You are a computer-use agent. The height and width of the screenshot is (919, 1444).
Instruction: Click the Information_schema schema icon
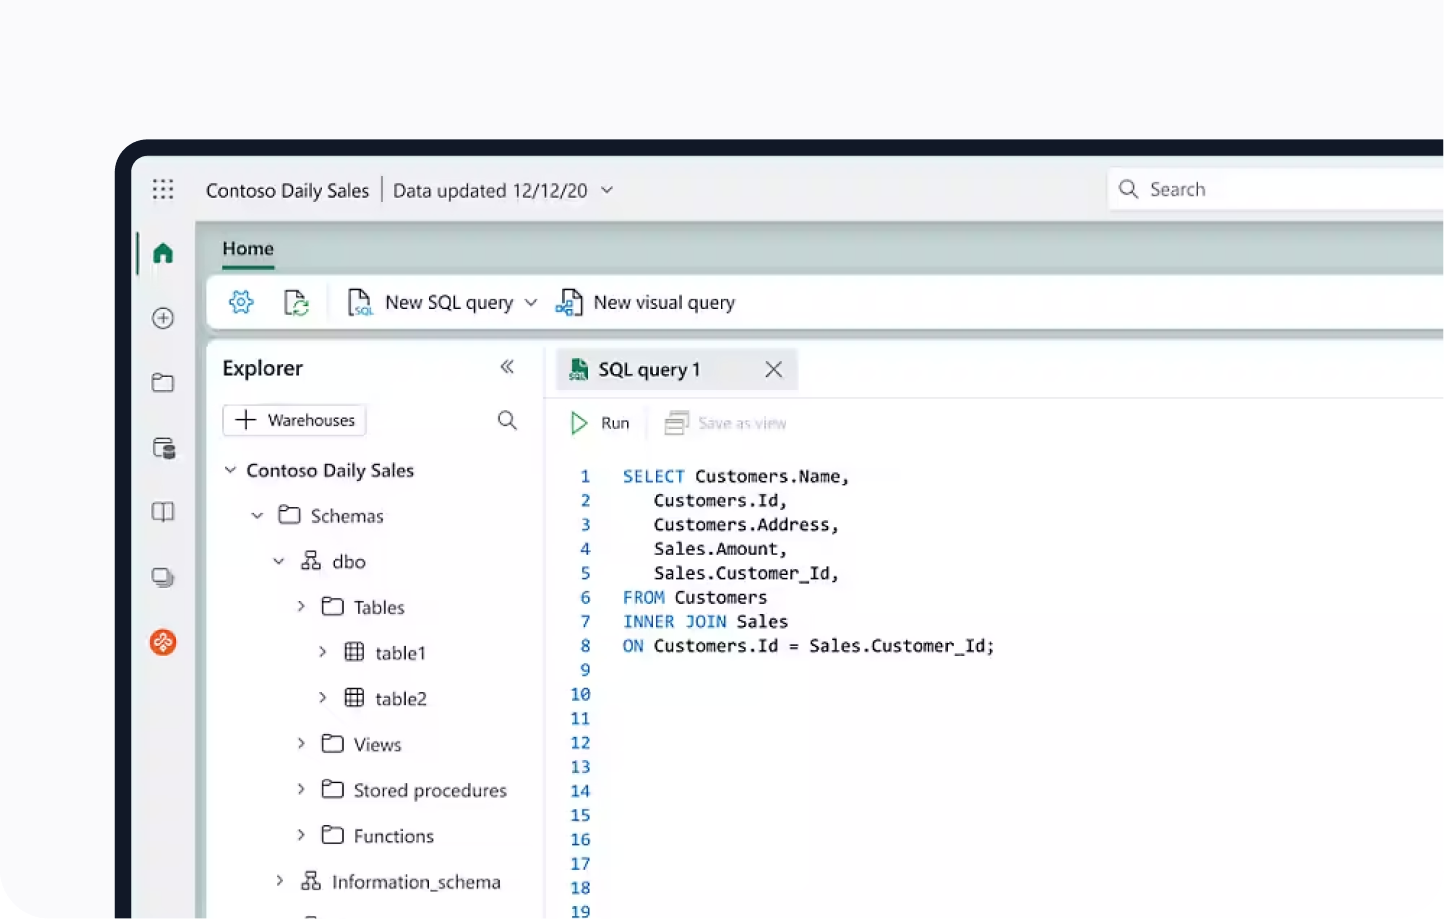[311, 881]
